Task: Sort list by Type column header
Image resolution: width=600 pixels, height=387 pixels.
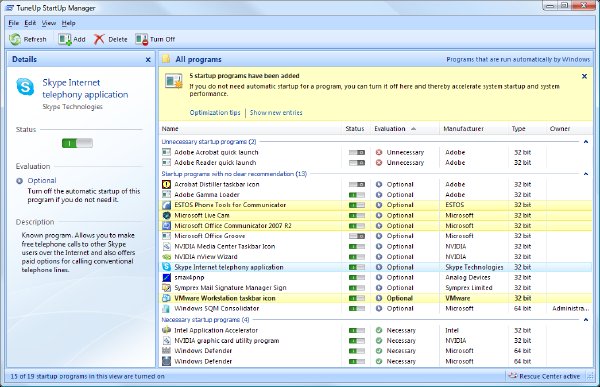Action: click(x=527, y=129)
